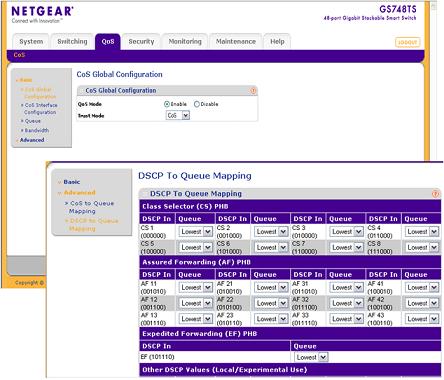
Task: Open CoS to Queue Mapping link
Action: click(x=92, y=207)
